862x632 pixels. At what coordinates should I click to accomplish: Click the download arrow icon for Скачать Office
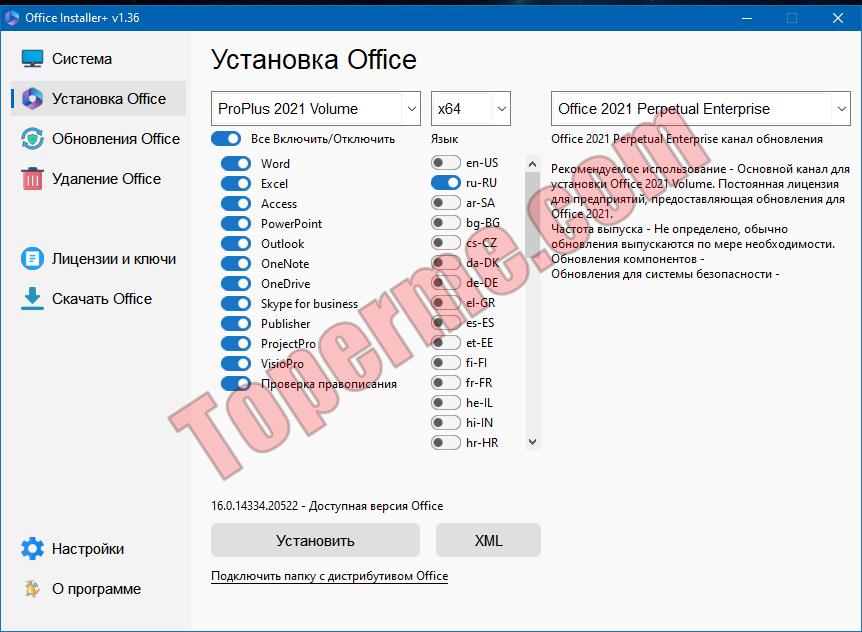tap(32, 298)
